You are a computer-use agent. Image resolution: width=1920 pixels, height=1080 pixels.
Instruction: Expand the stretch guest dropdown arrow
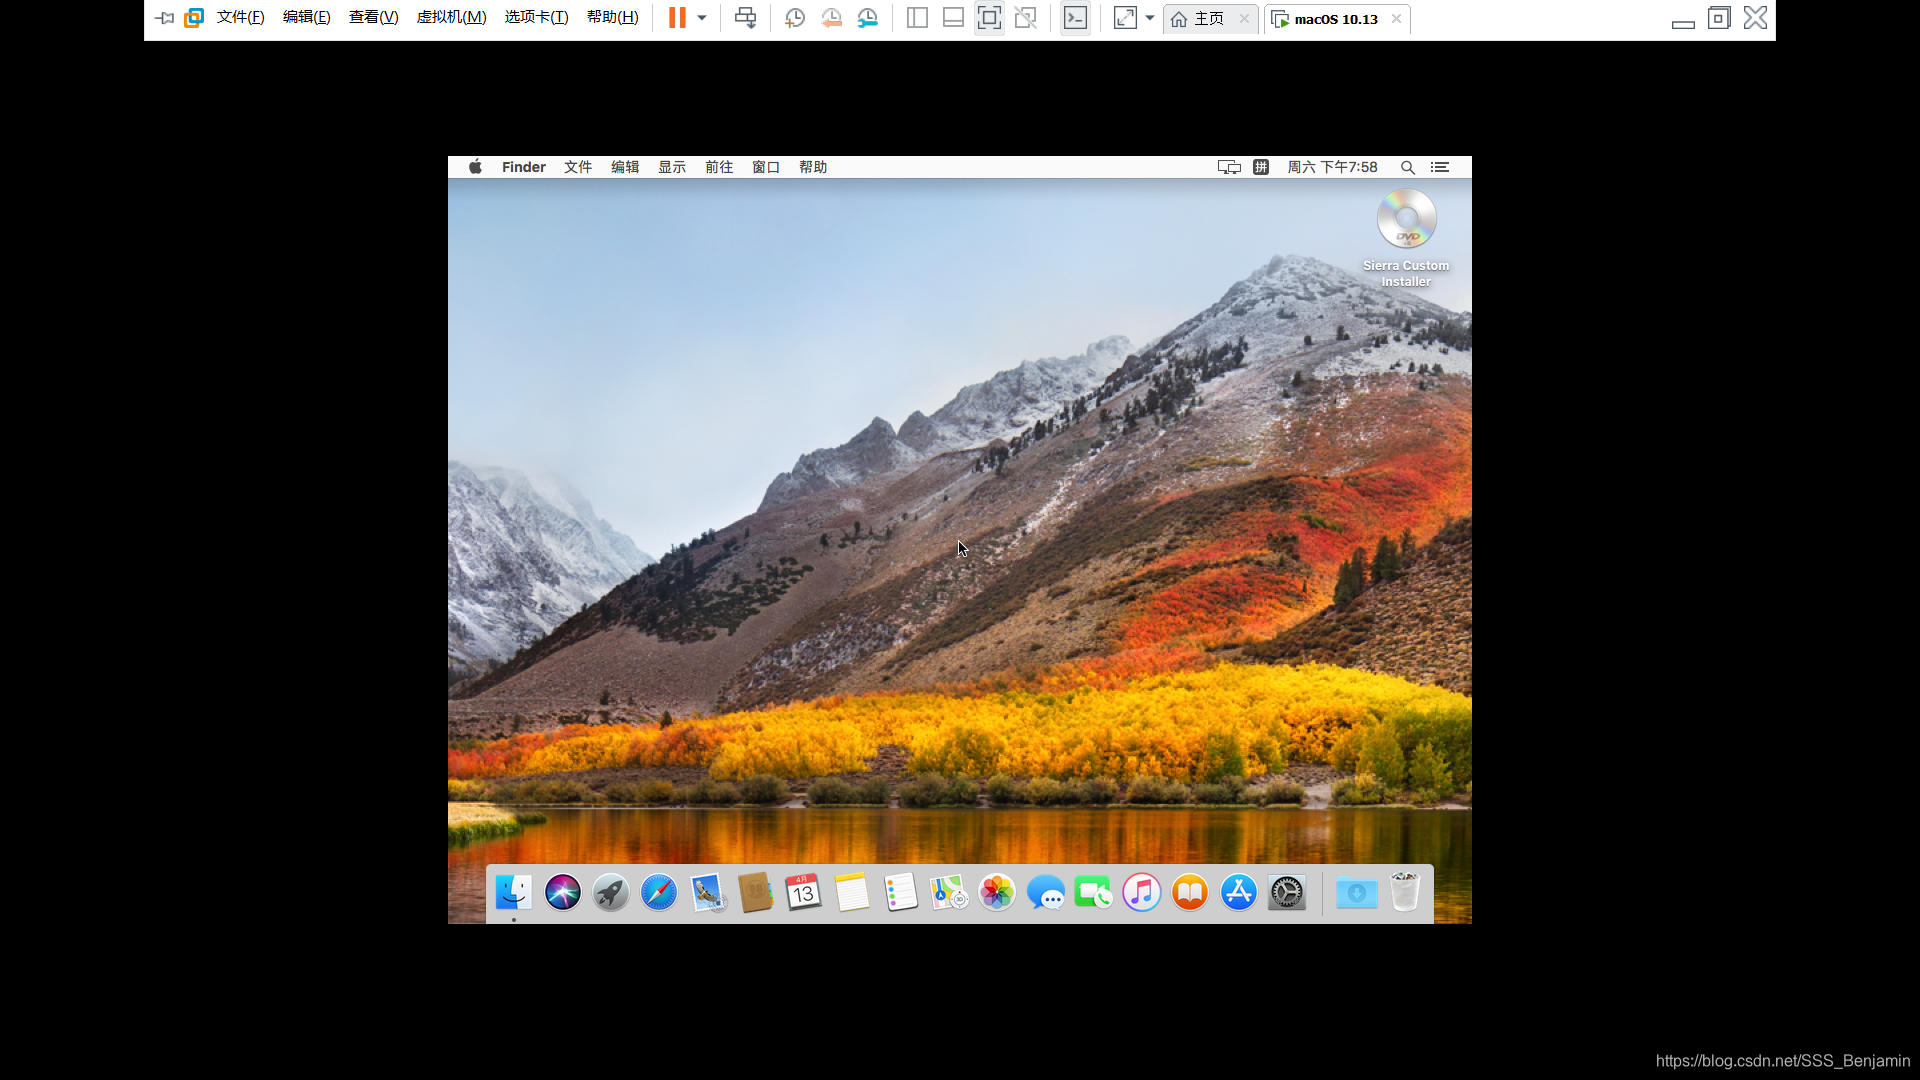point(1150,18)
